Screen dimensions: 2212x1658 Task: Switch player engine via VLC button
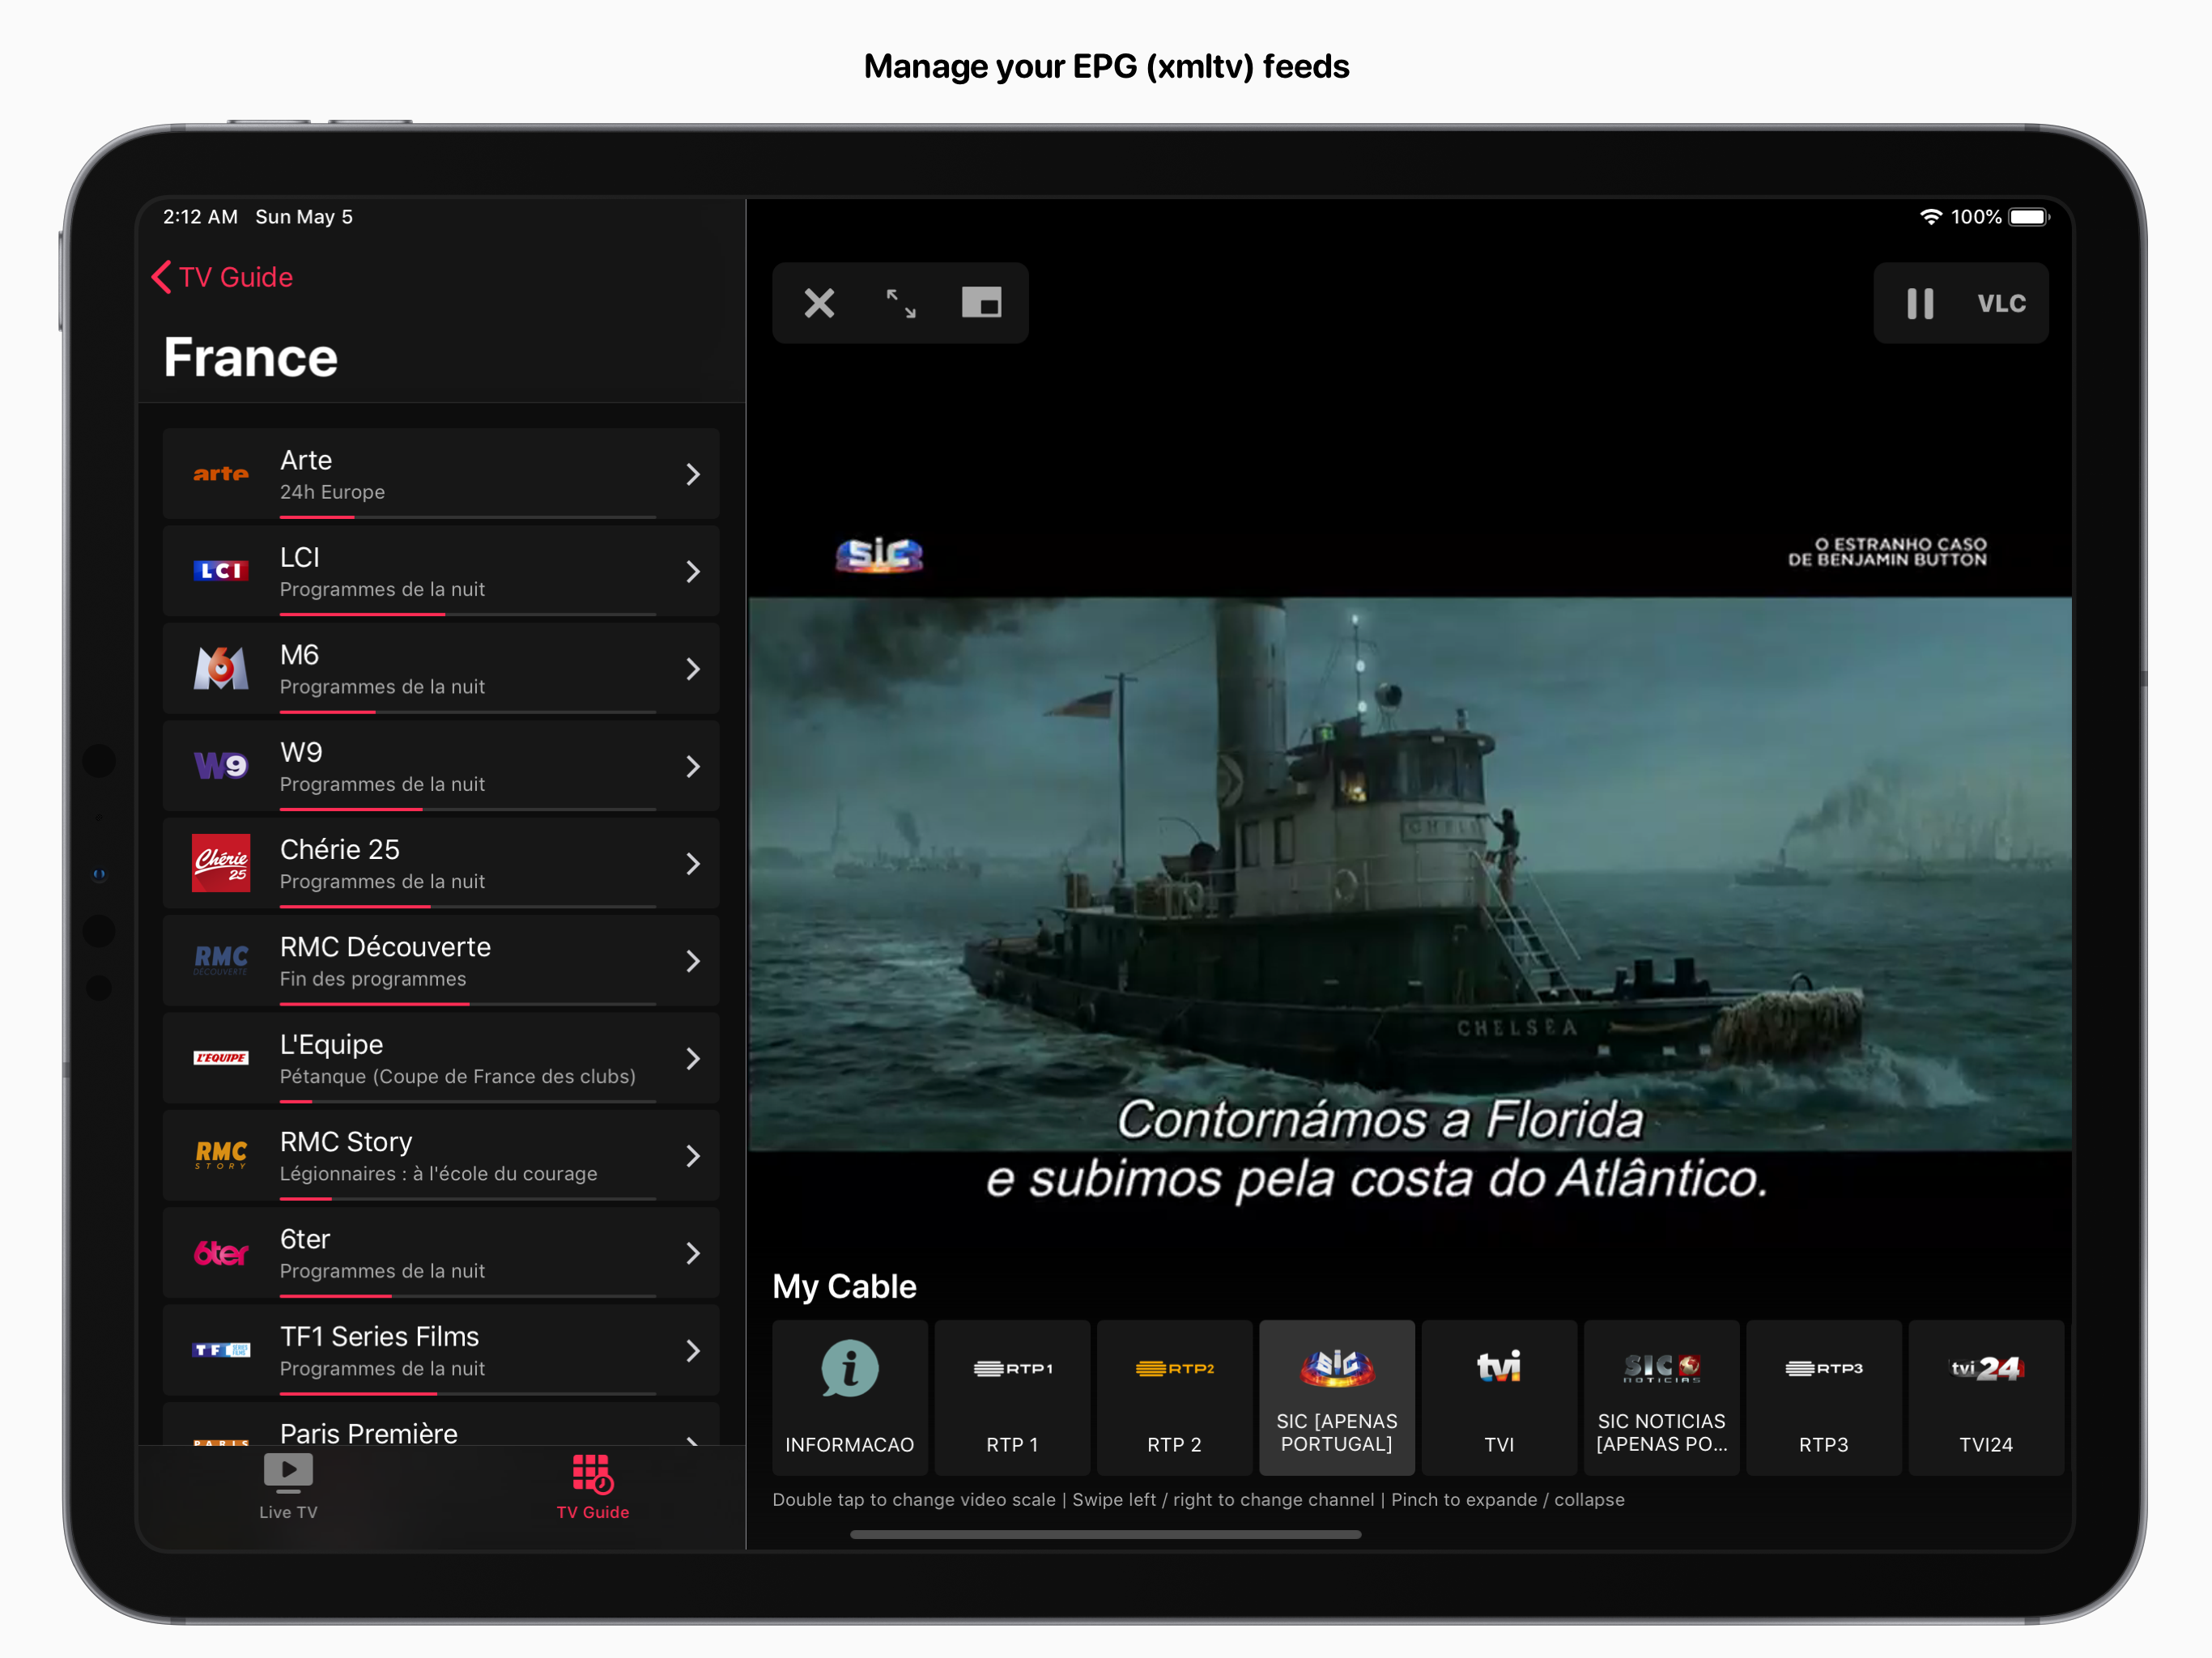coord(2001,304)
